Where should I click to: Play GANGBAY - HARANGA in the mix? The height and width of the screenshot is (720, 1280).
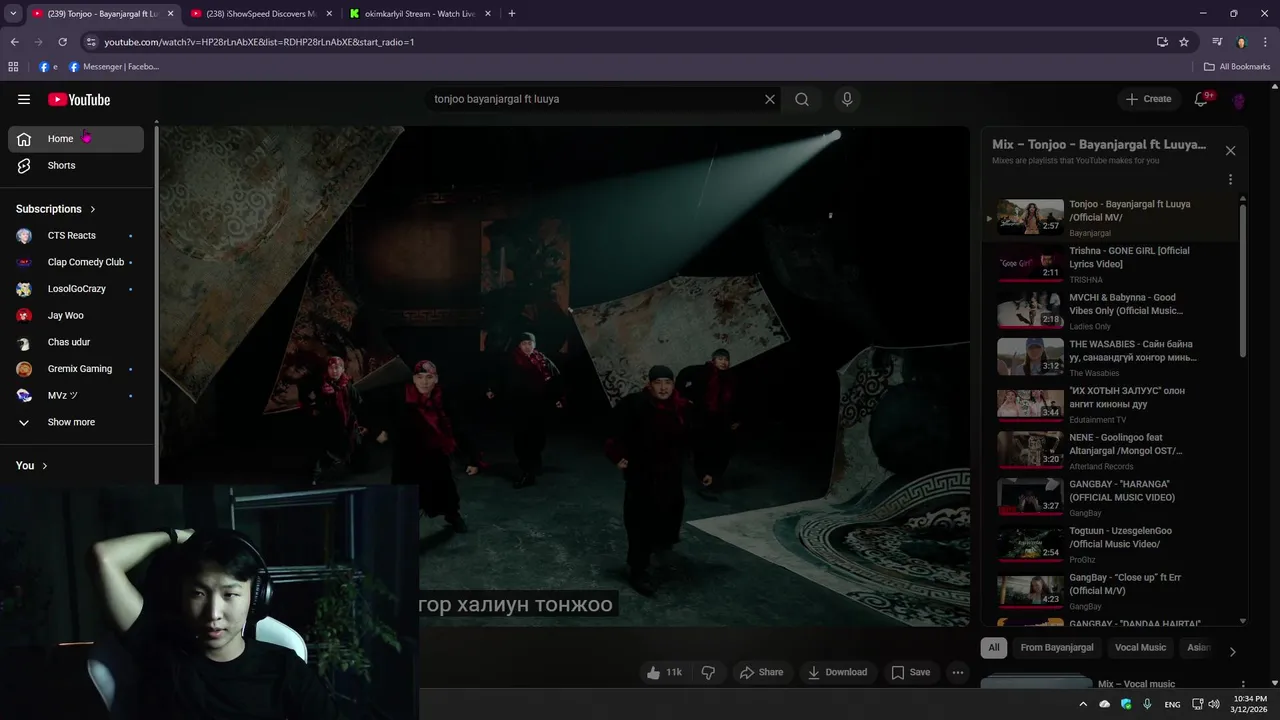[x=1110, y=497]
